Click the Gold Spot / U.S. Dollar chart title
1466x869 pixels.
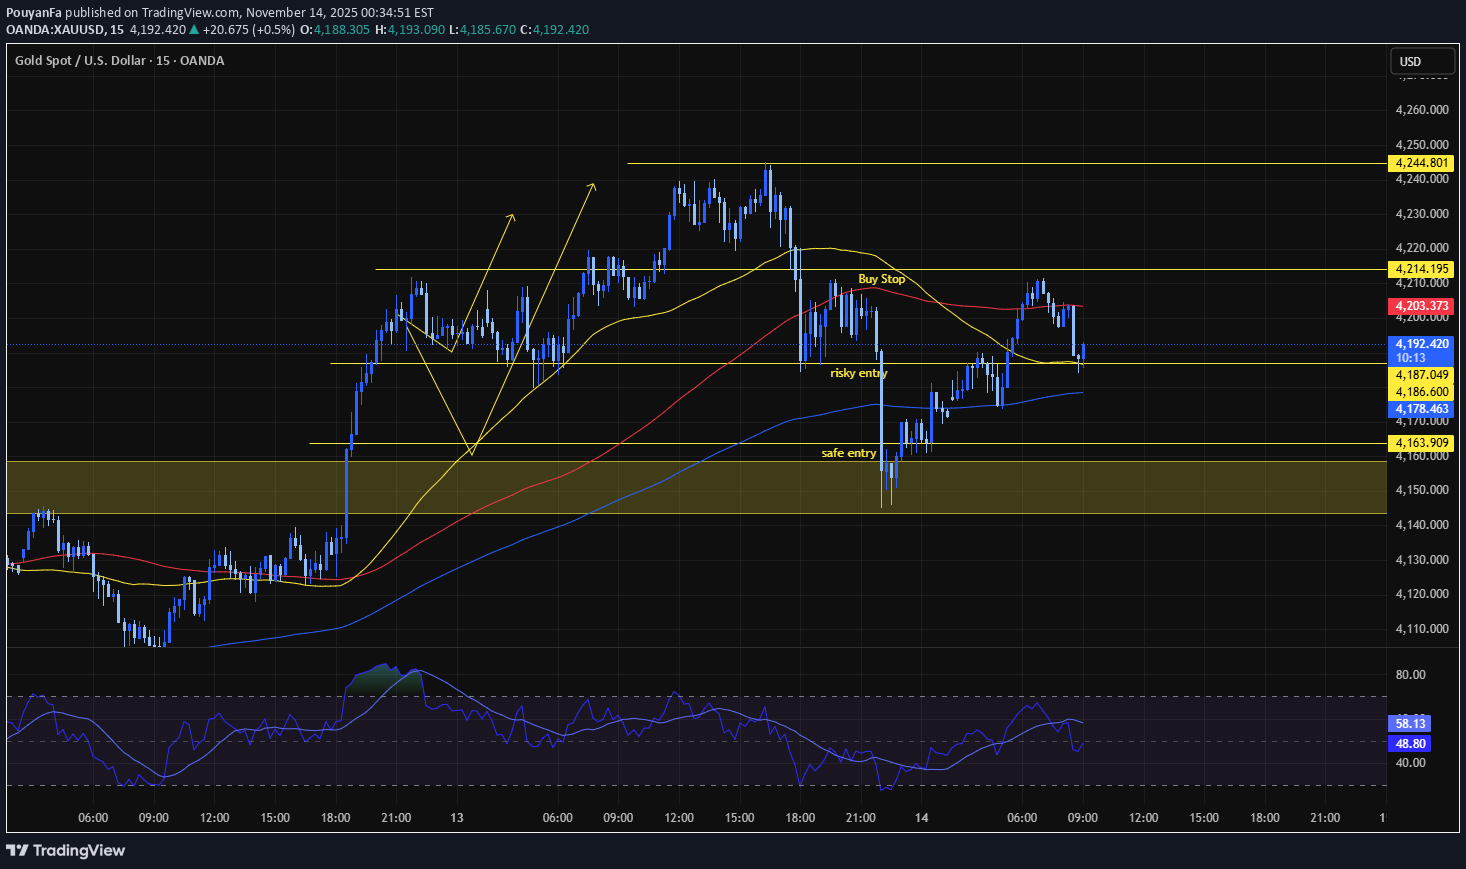tap(119, 61)
